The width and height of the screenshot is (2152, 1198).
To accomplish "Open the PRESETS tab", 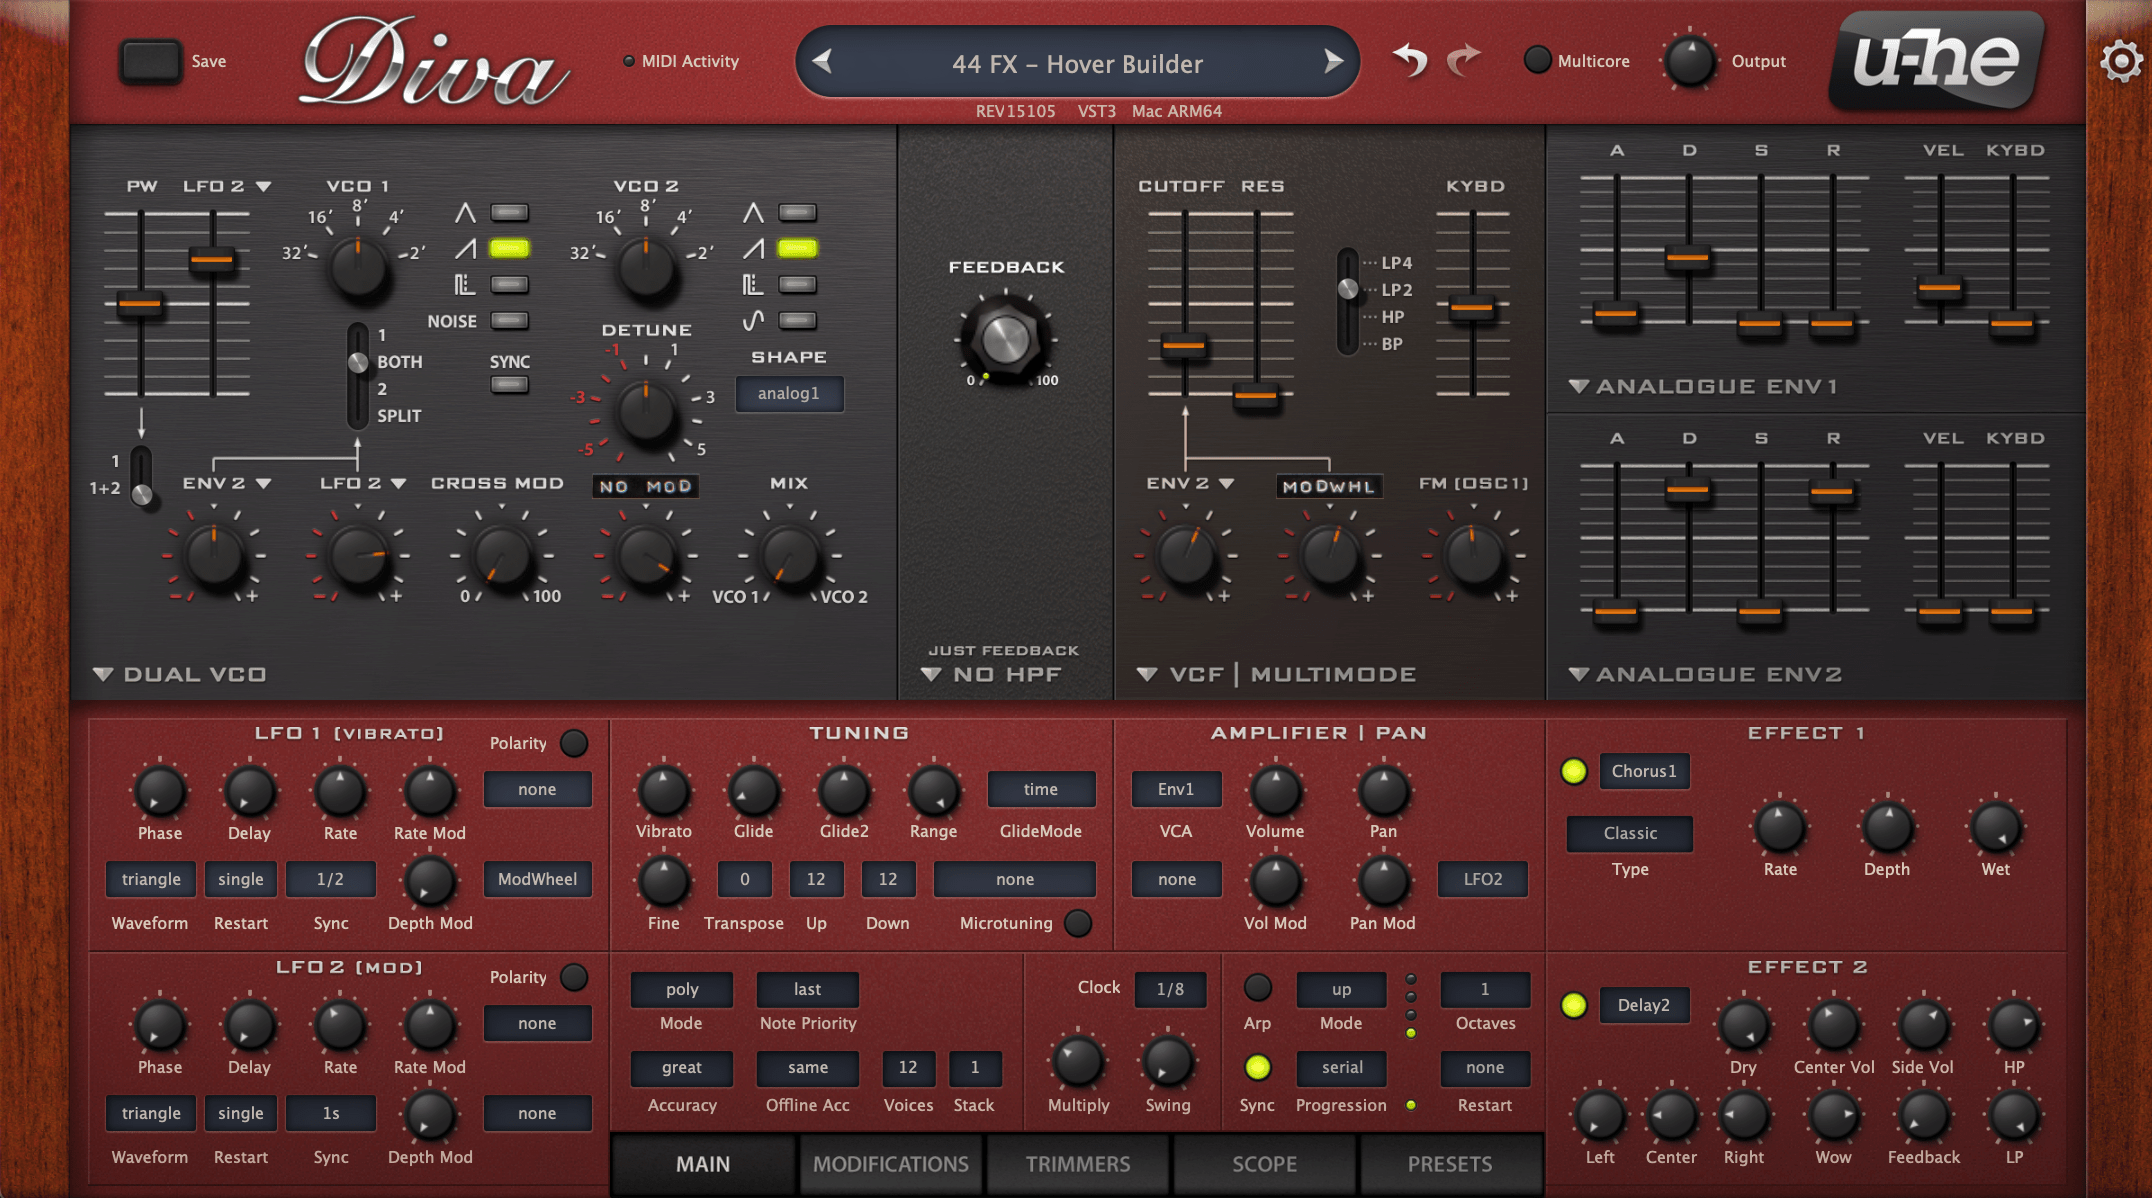I will 1450,1164.
